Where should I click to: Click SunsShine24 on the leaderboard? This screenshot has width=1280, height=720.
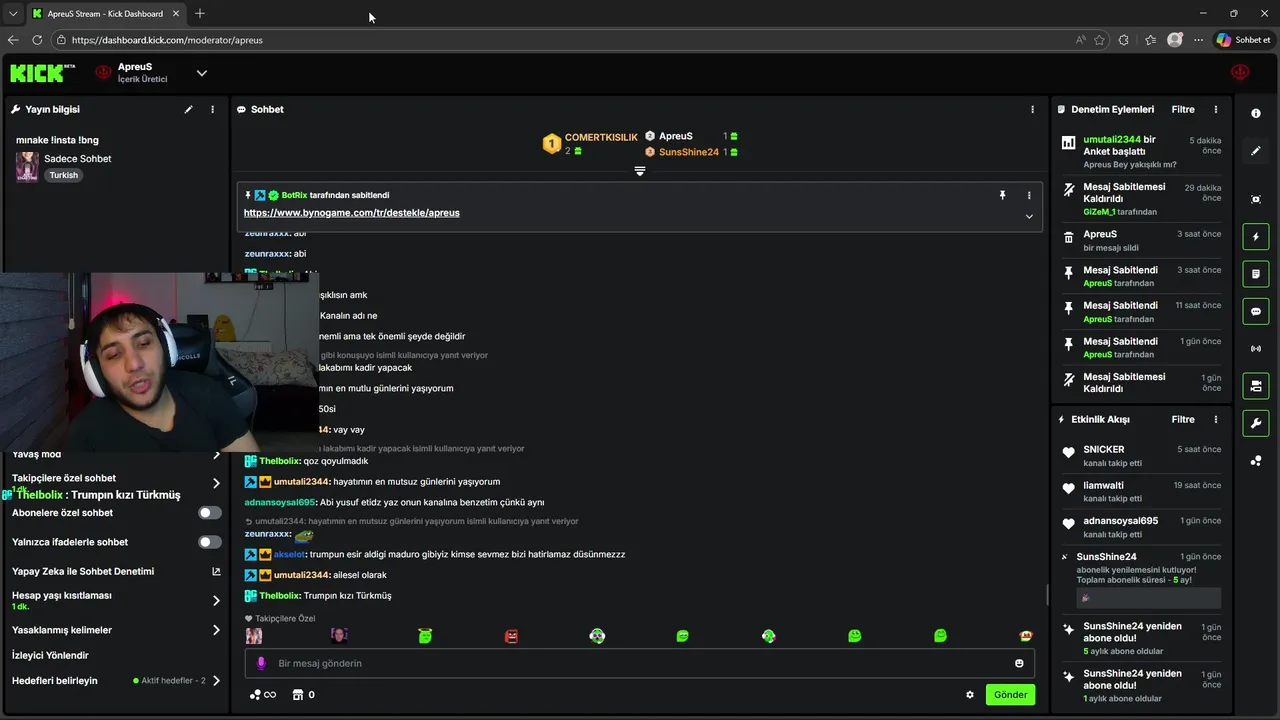coord(689,153)
